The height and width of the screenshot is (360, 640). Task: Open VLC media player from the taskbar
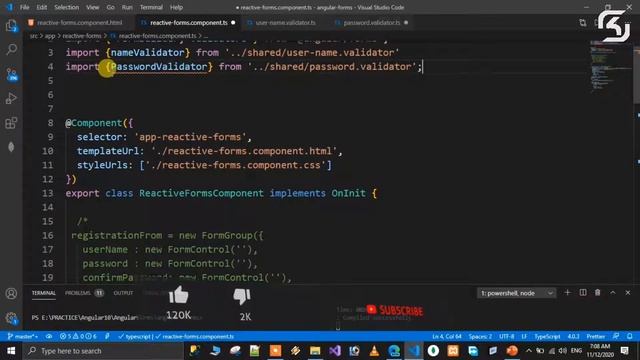coord(374,351)
